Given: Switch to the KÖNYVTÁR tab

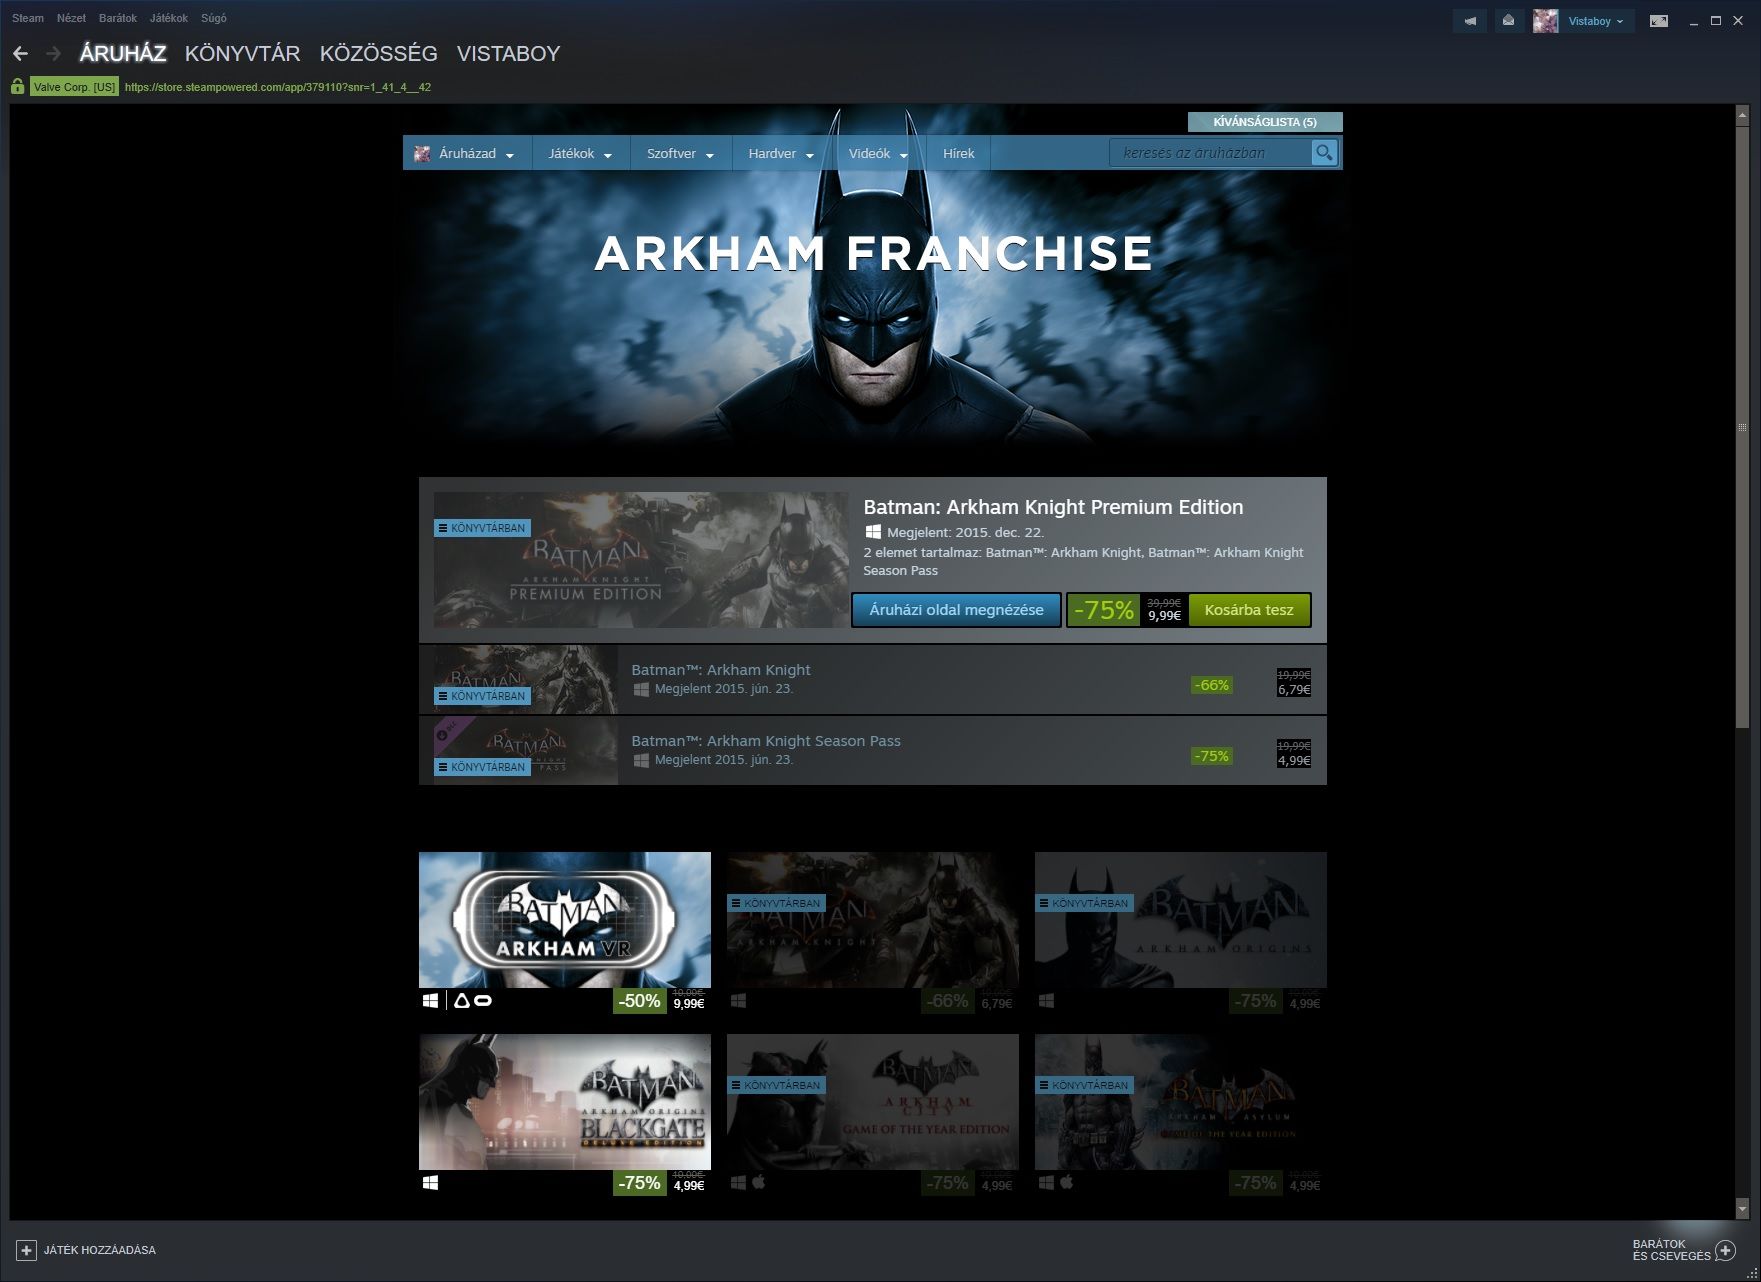Looking at the screenshot, I should click(x=243, y=53).
